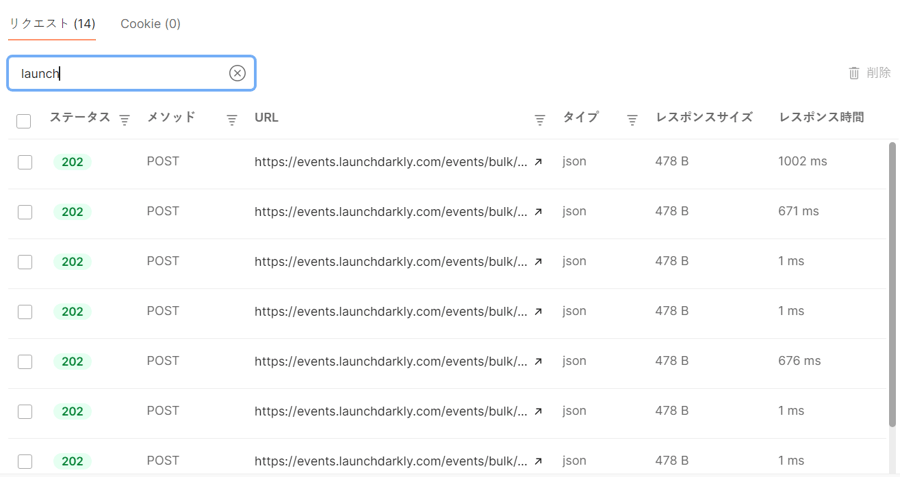
Task: Click the 202 status badge in the 676 ms row
Action: coord(72,362)
